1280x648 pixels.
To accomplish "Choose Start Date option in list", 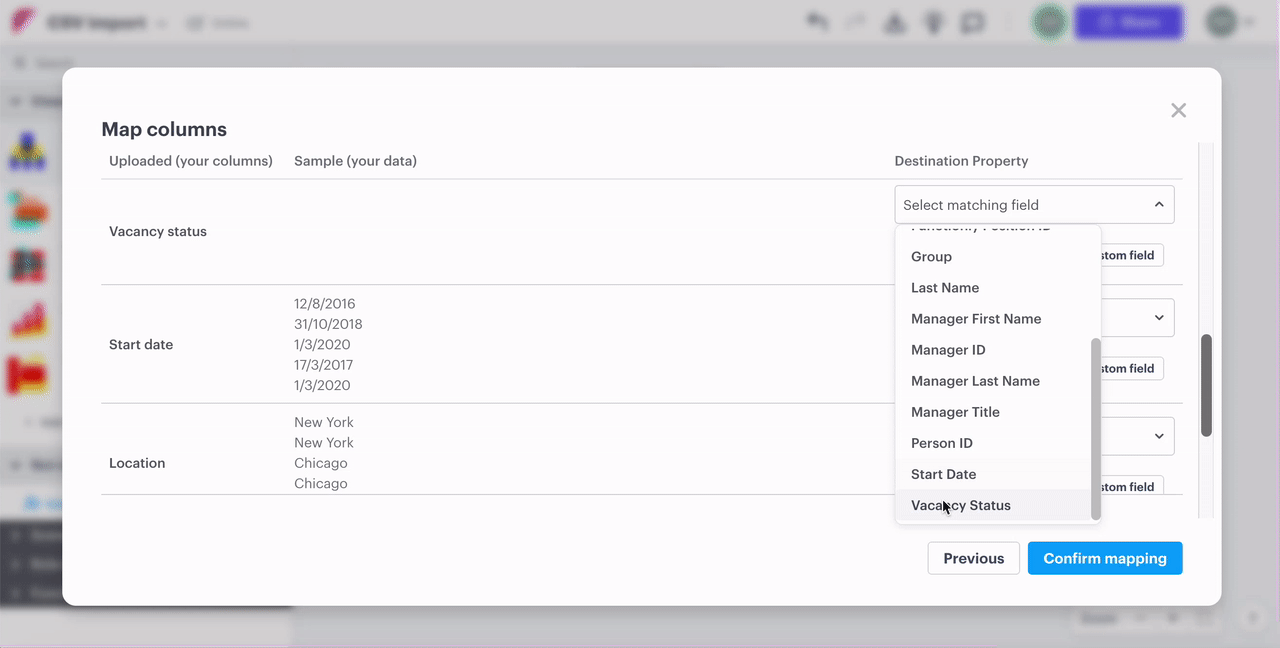I will [x=943, y=474].
